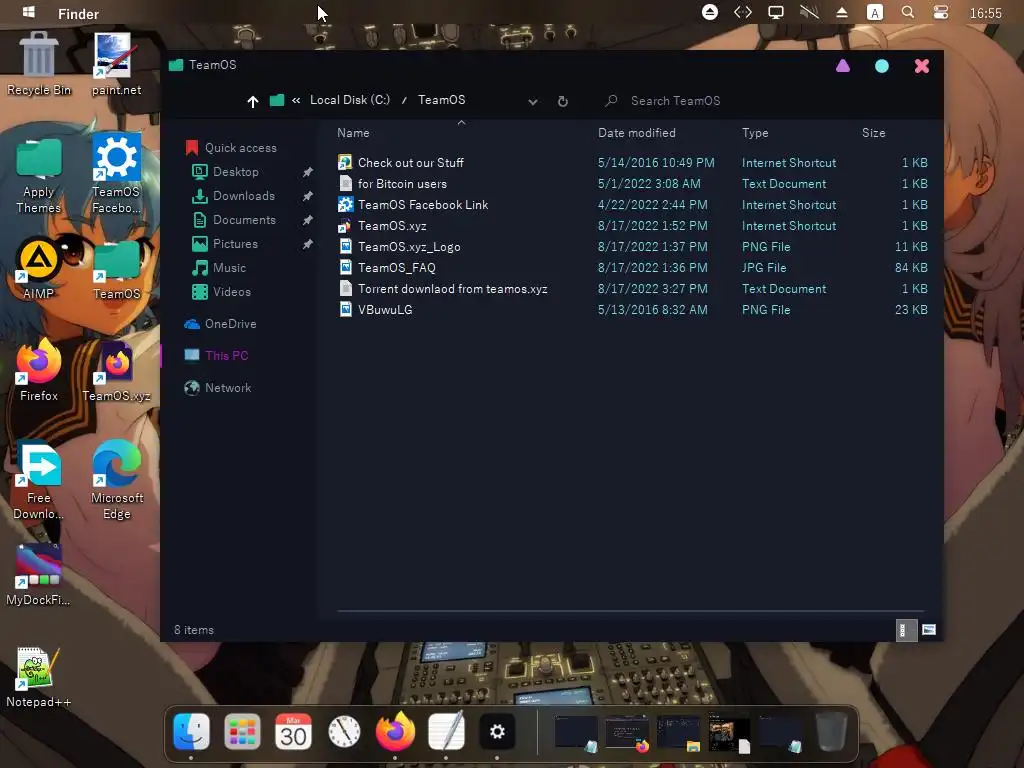Open Videos in the navigation pane

pyautogui.click(x=221, y=292)
